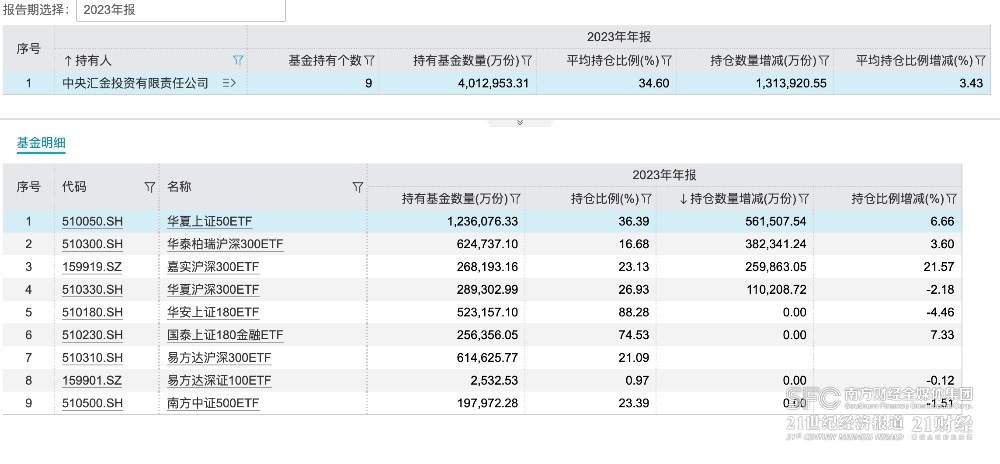Screen dimensions: 1000x464
Task: Open 易方达深证100ETF fund name link
Action: point(219,381)
